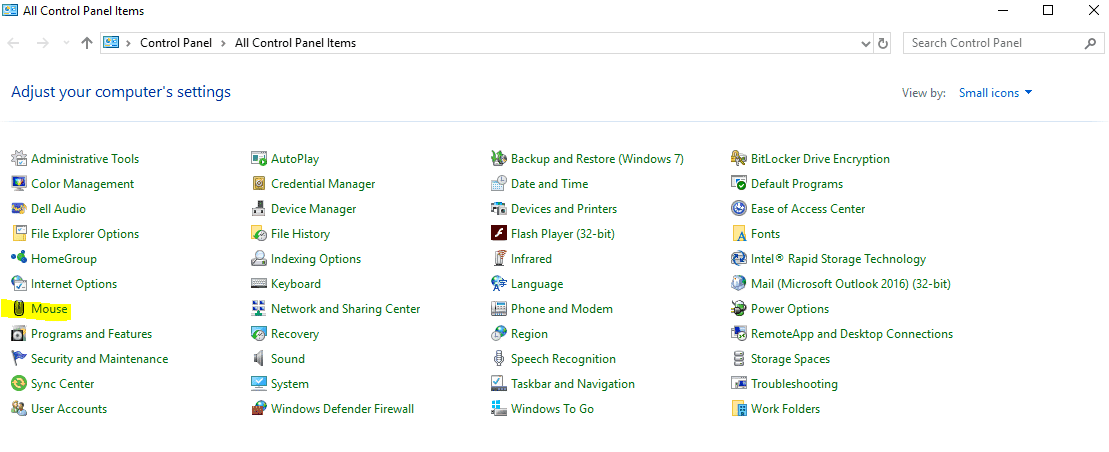The image size is (1109, 452).
Task: Open Work Folders link
Action: (785, 408)
